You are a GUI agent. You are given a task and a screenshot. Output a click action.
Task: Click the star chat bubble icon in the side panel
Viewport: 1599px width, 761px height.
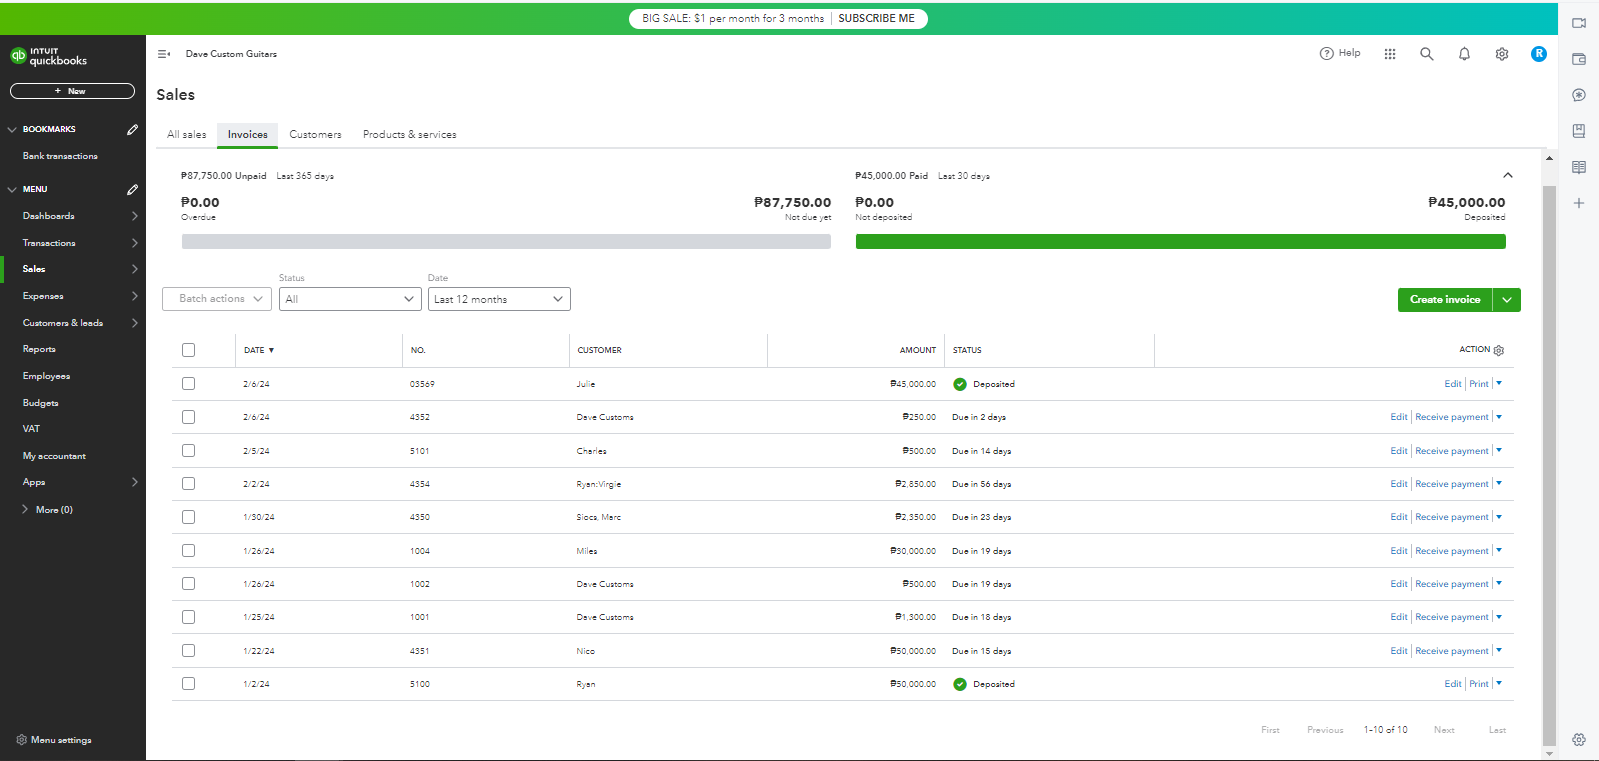coord(1579,95)
